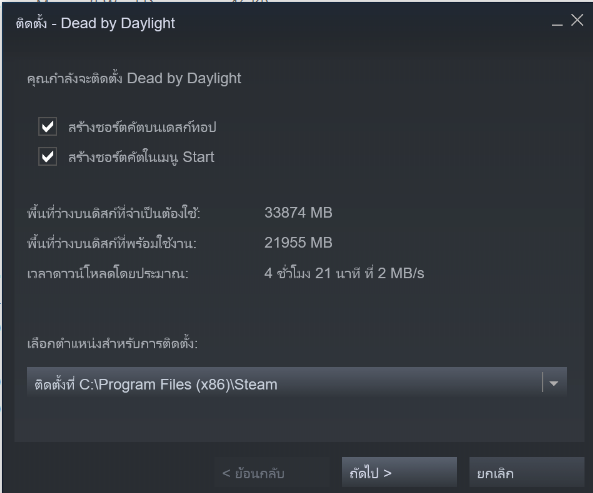Proceed with the ถัดไป > button
This screenshot has width=593, height=493.
(x=399, y=473)
